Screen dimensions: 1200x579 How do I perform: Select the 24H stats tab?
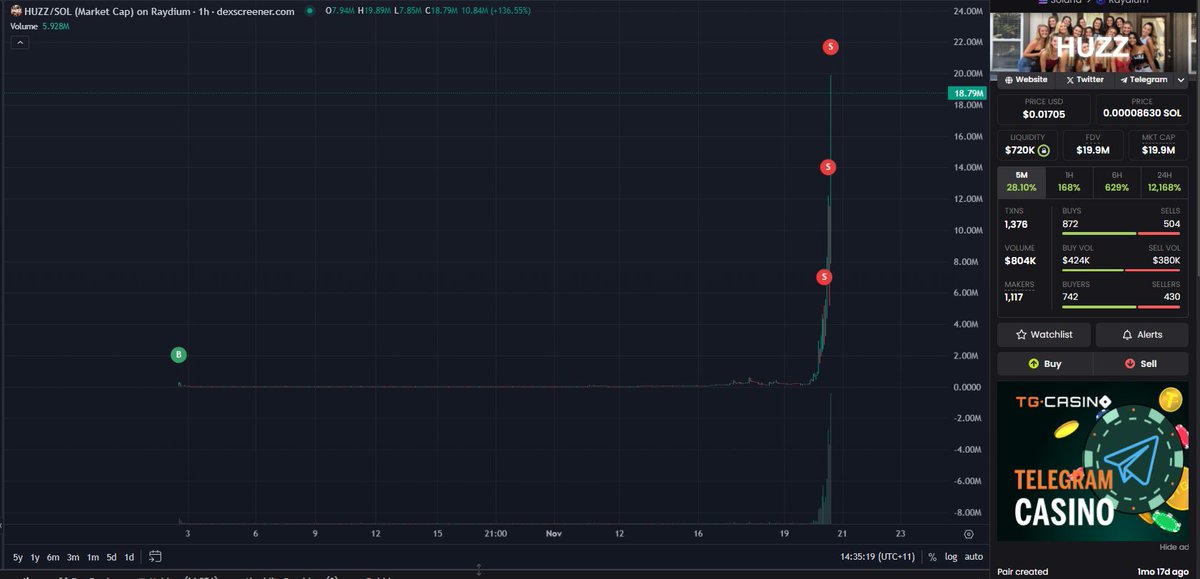(1165, 181)
